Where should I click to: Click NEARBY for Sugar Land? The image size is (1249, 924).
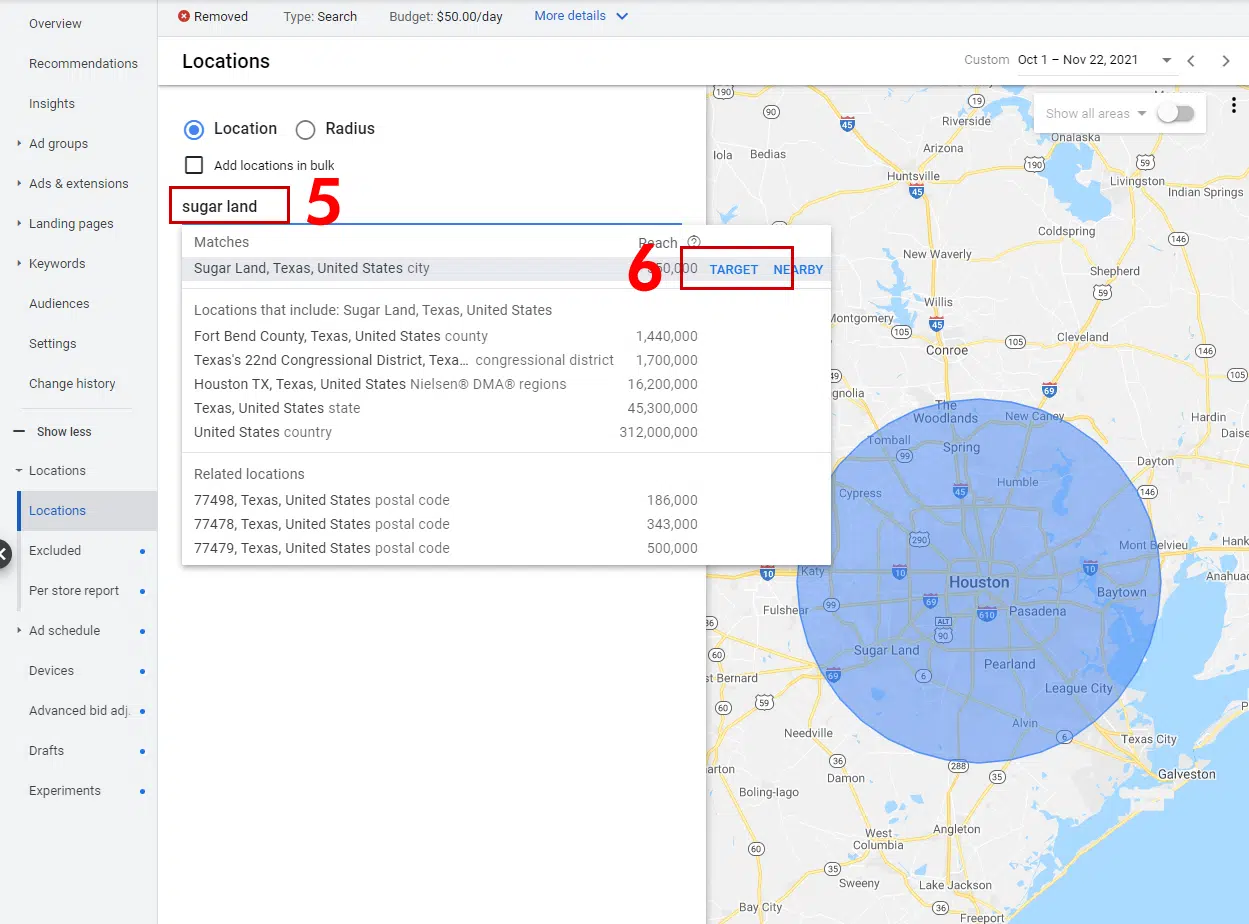(x=798, y=270)
